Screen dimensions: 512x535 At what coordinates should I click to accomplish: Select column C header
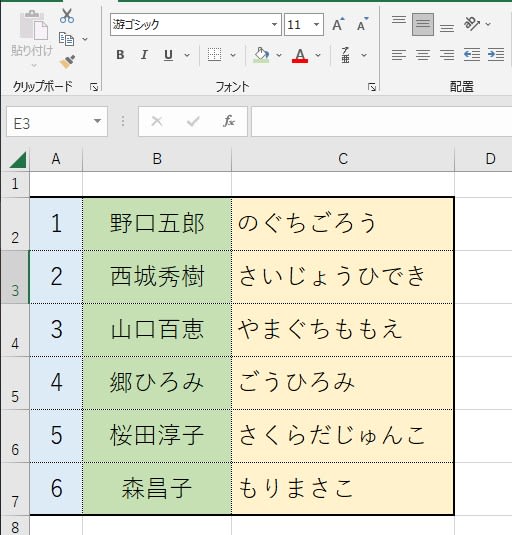[x=343, y=159]
